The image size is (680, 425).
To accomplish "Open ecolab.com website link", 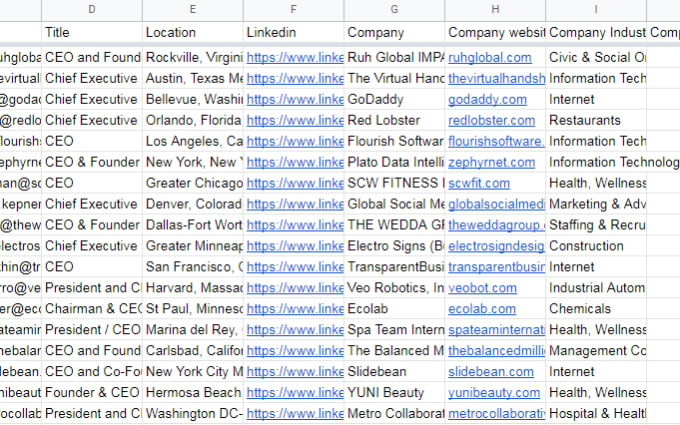I will 482,309.
